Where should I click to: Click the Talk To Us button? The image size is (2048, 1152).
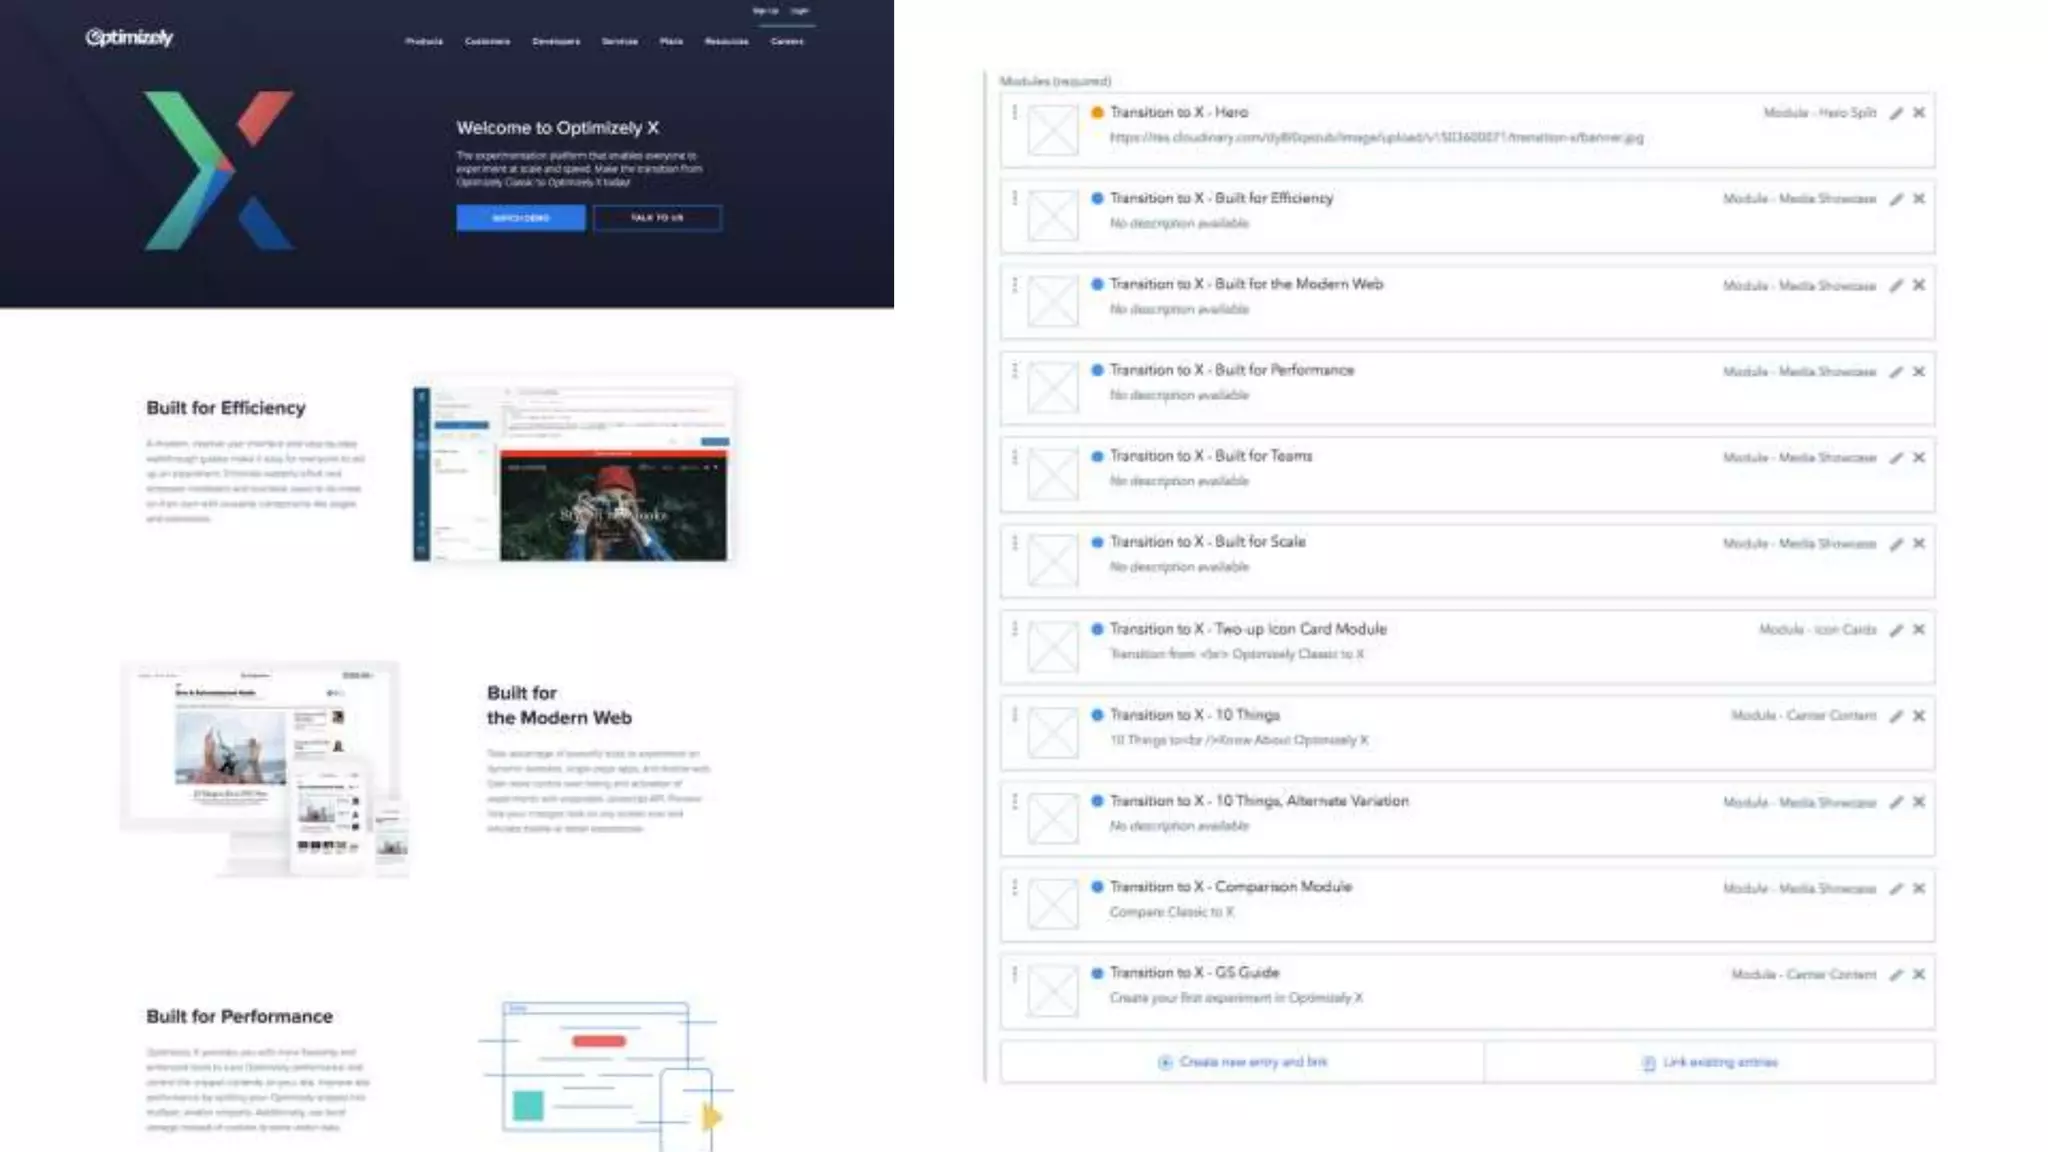click(657, 218)
